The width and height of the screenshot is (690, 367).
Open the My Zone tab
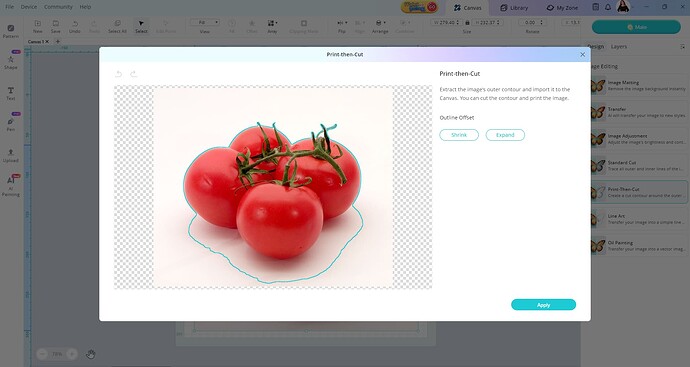(x=562, y=7)
